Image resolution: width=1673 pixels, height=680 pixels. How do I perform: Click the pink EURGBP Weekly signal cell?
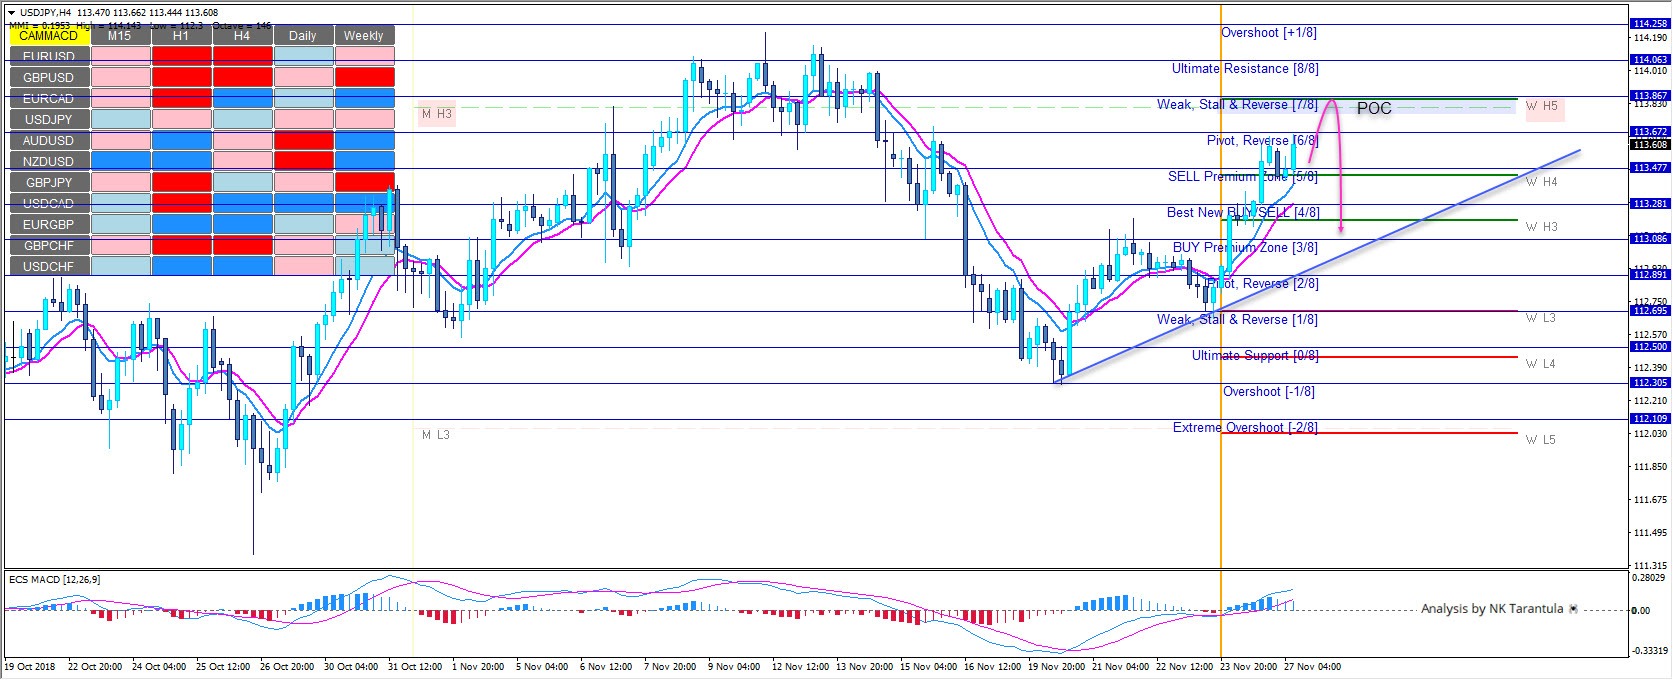[364, 224]
